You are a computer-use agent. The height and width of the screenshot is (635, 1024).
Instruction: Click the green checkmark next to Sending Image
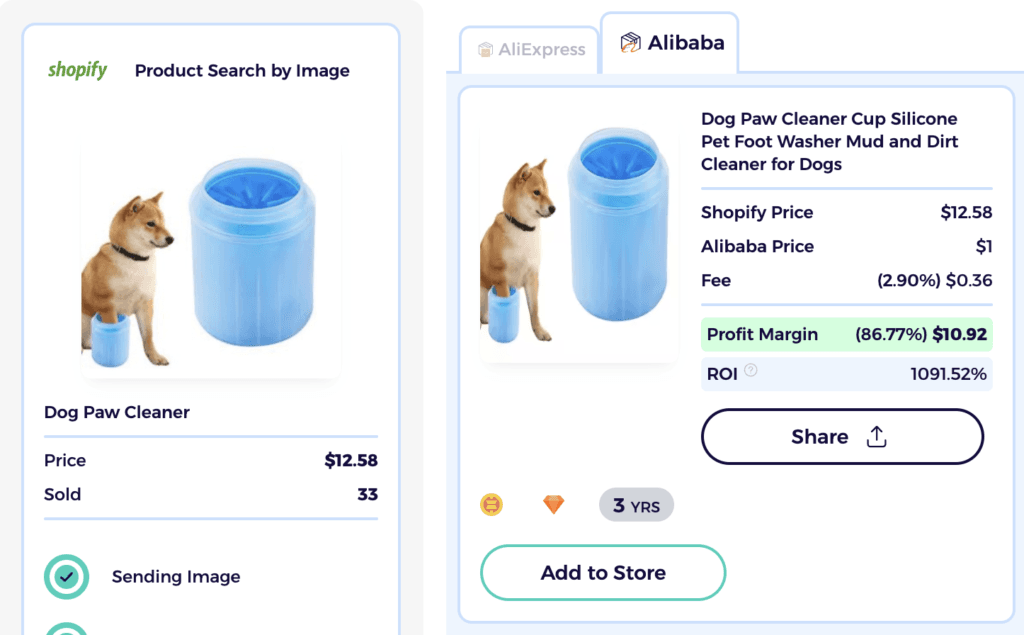click(66, 577)
